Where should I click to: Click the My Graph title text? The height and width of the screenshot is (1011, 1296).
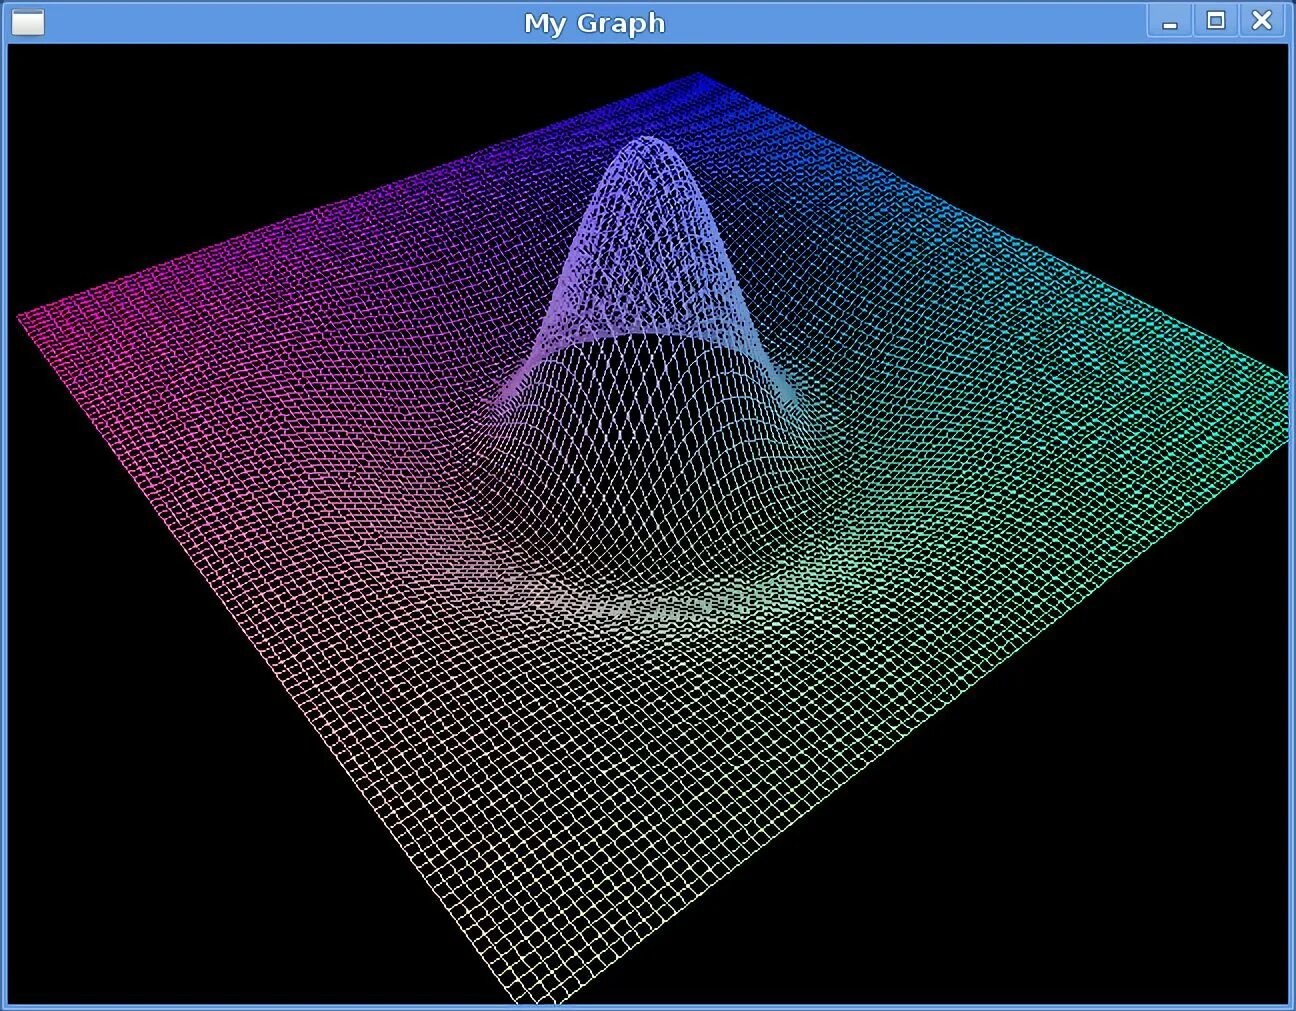pos(594,23)
